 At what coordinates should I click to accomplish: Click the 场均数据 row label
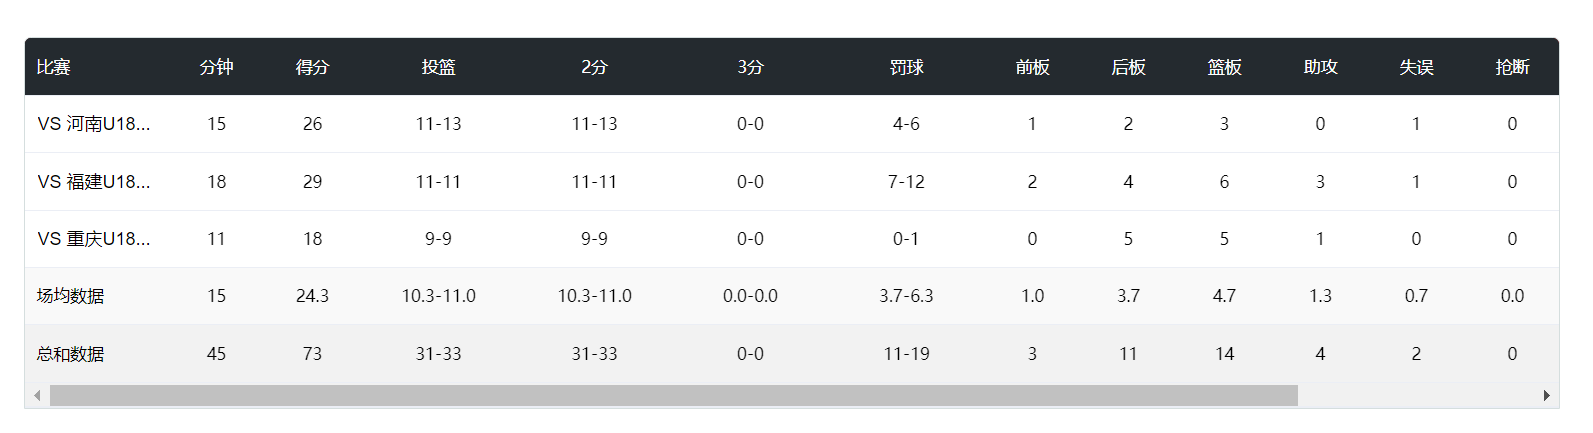pos(70,296)
